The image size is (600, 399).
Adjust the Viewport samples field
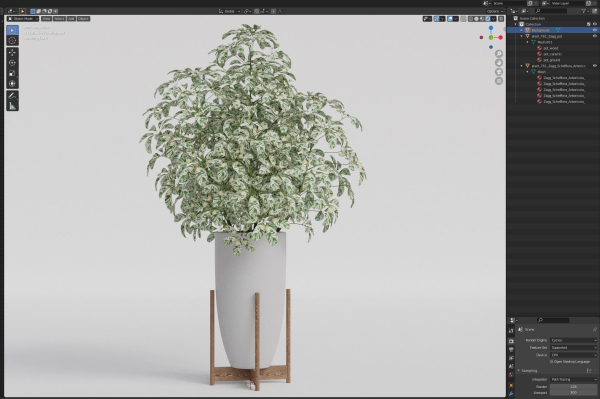574,392
